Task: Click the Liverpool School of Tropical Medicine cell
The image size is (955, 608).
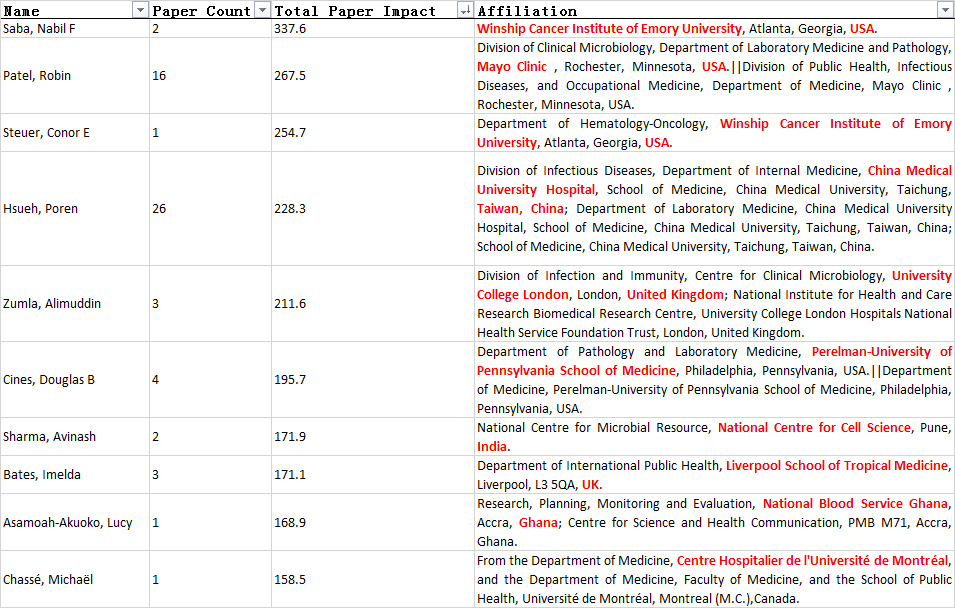Action: coord(714,475)
